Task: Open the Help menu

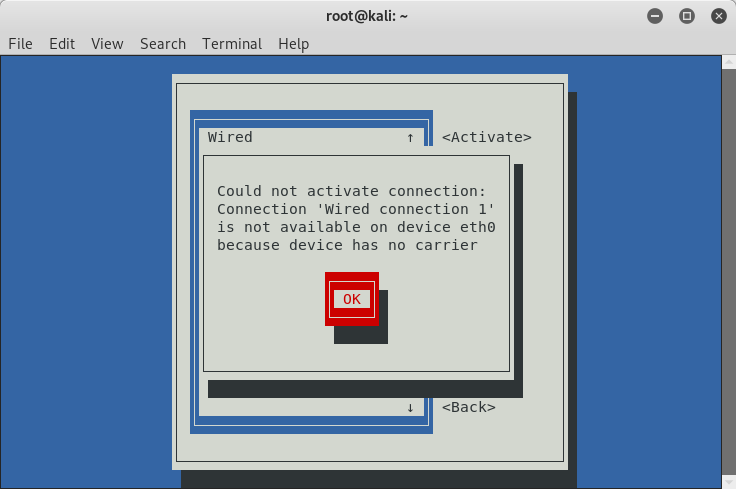Action: click(293, 44)
